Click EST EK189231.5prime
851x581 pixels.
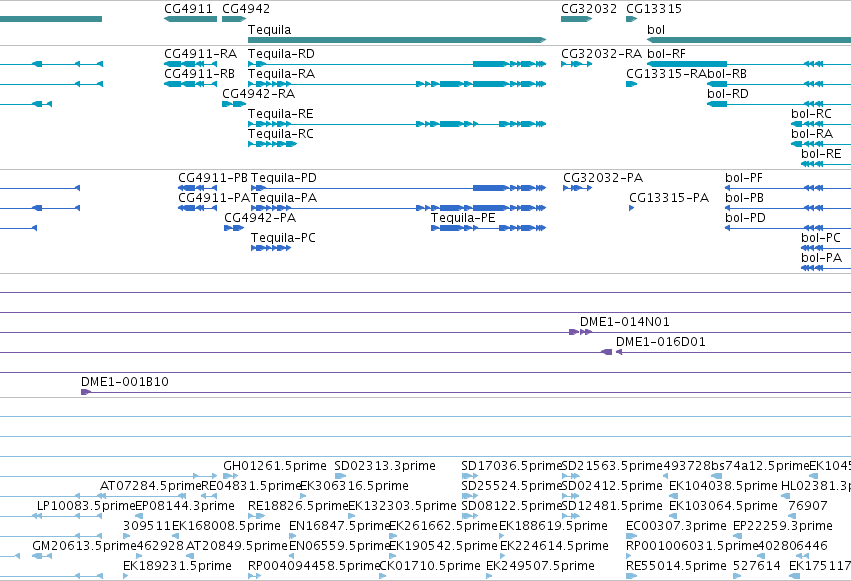[177, 566]
